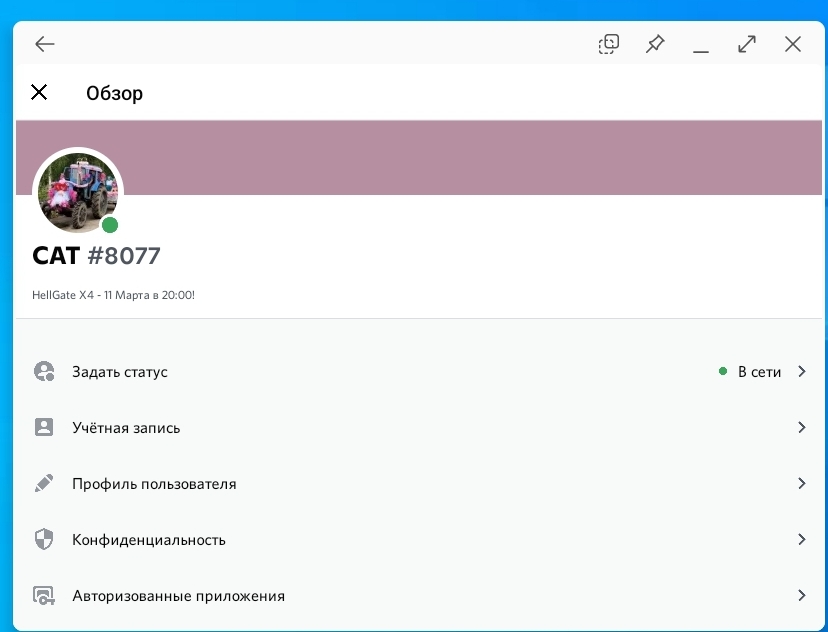Click the status face icon beside Задать статус
The height and width of the screenshot is (632, 828).
[44, 371]
